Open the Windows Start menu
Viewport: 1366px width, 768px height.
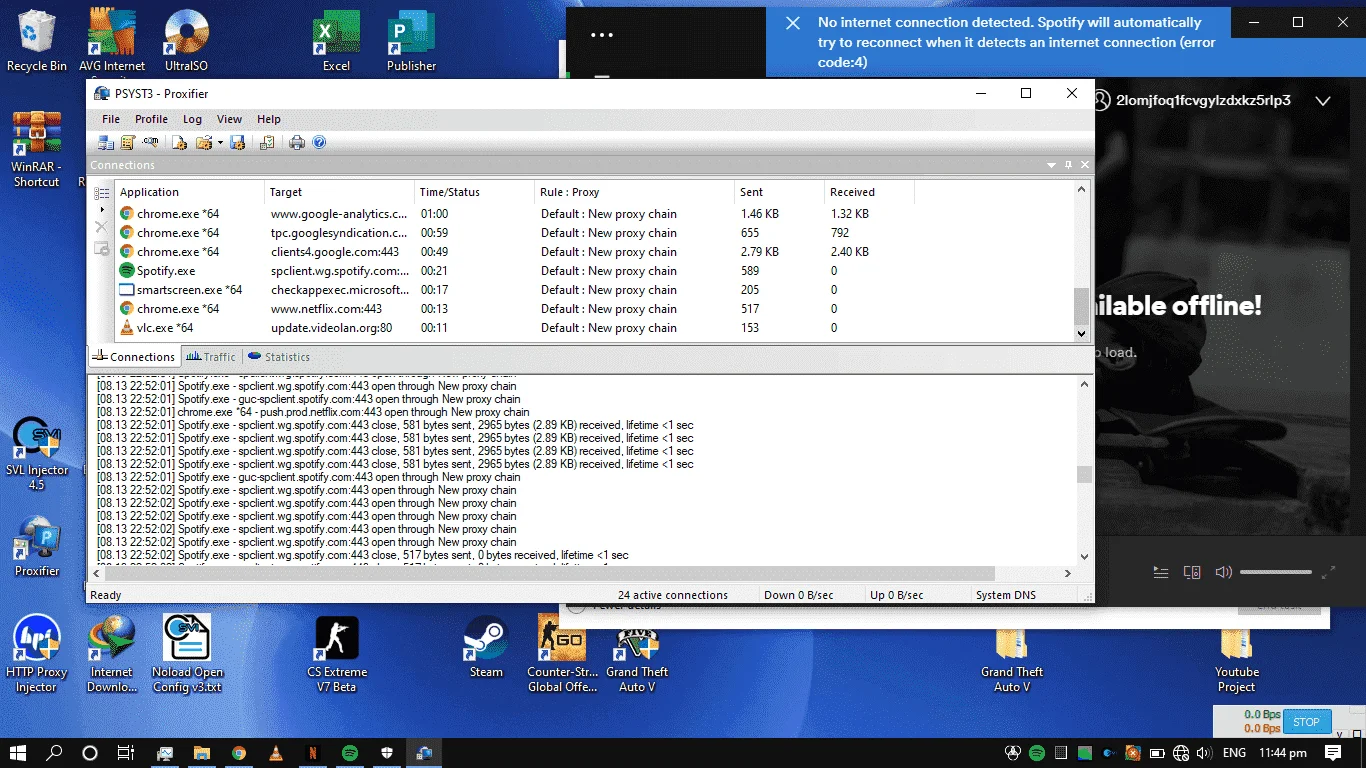pyautogui.click(x=17, y=753)
